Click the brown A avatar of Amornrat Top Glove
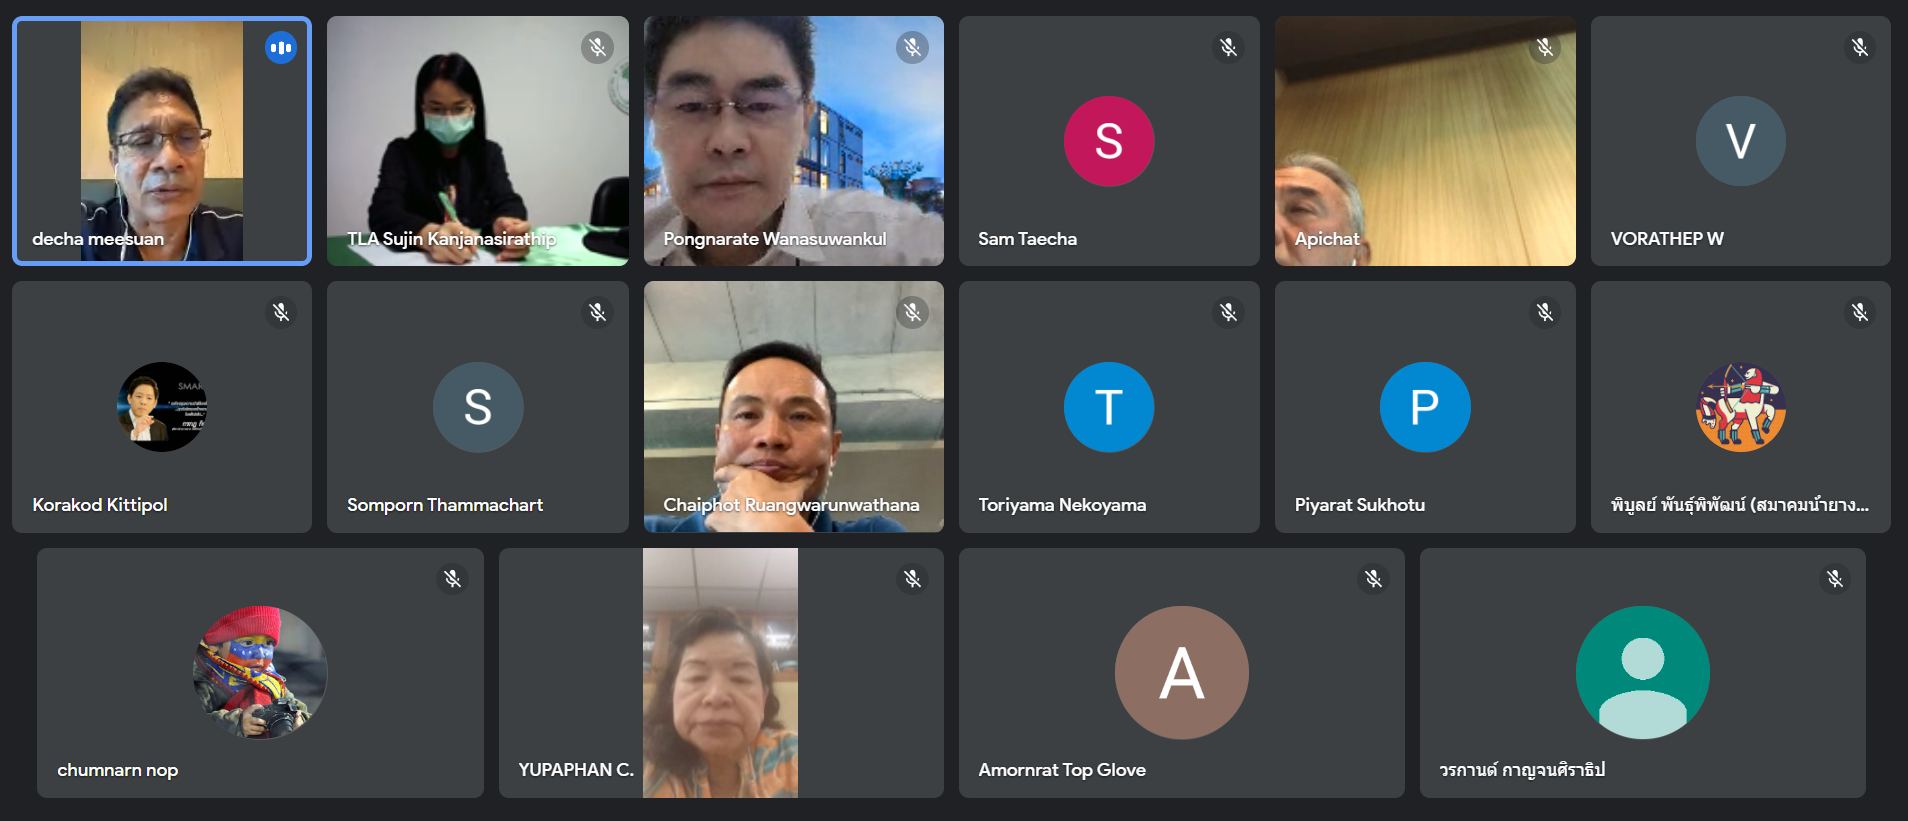 1181,673
